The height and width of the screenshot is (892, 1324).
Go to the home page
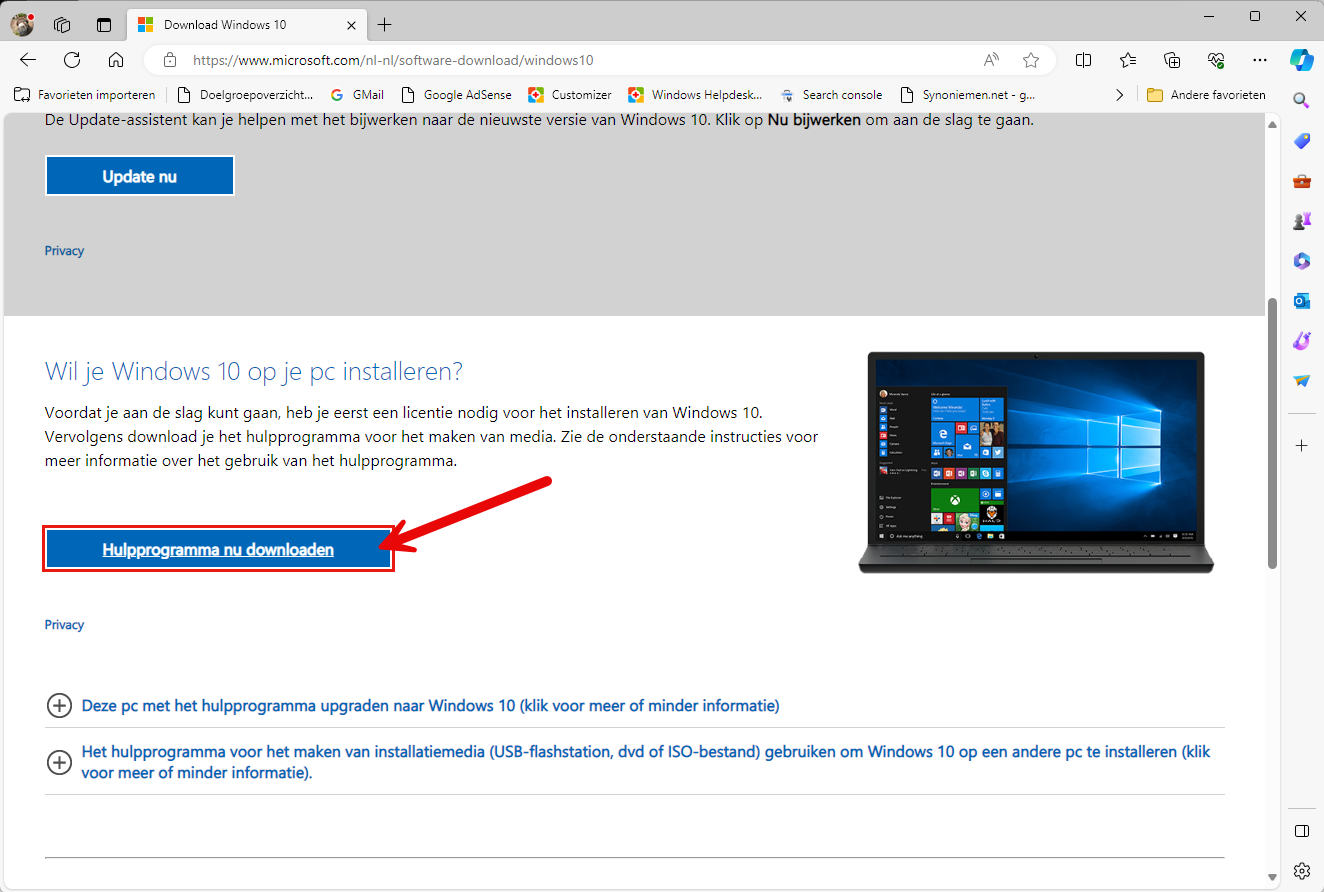click(x=116, y=60)
